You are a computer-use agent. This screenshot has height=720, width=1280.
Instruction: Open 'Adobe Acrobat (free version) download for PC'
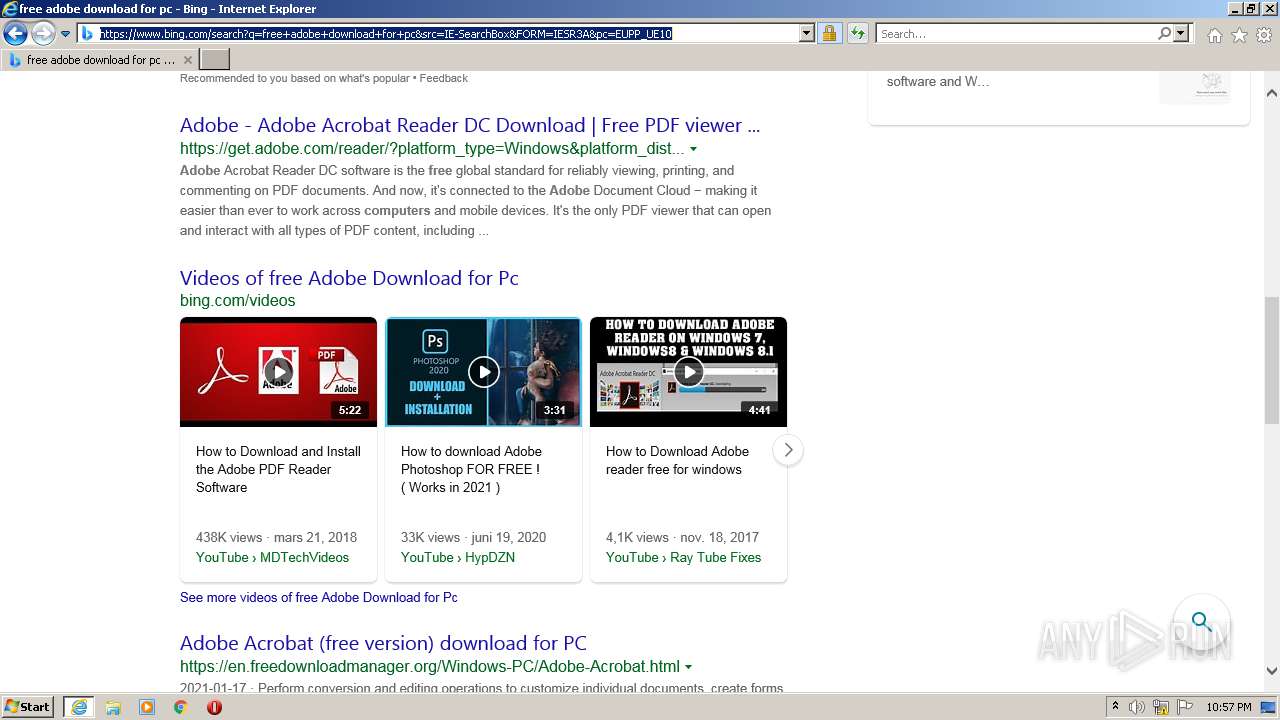383,643
